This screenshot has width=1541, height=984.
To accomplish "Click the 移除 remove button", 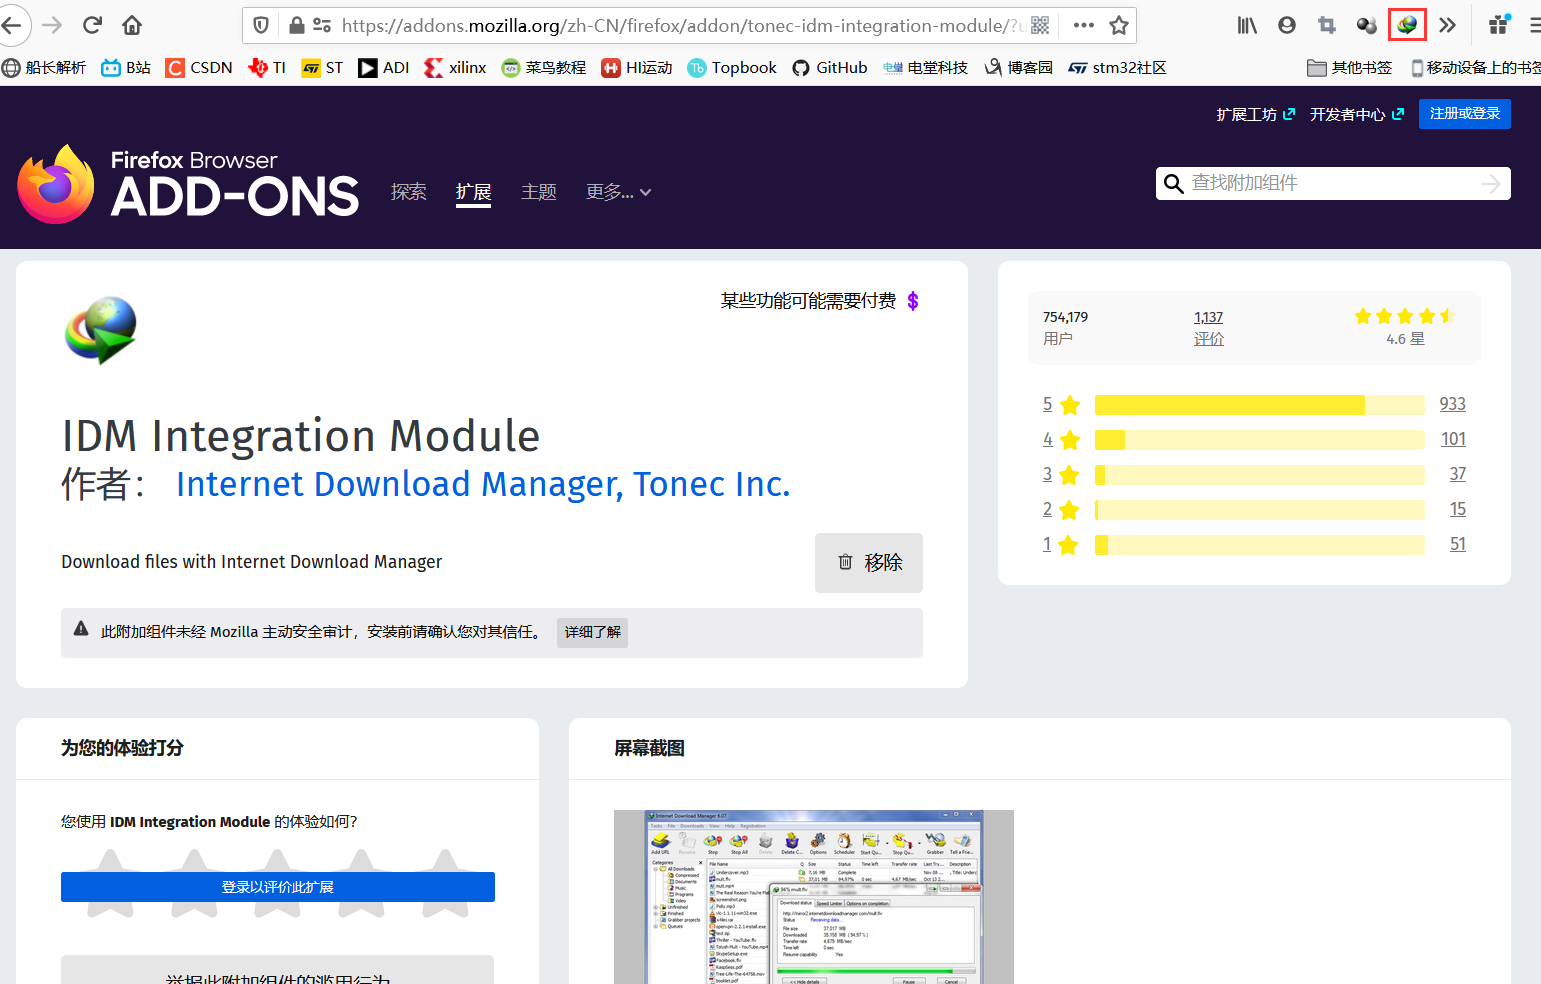I will 869,563.
